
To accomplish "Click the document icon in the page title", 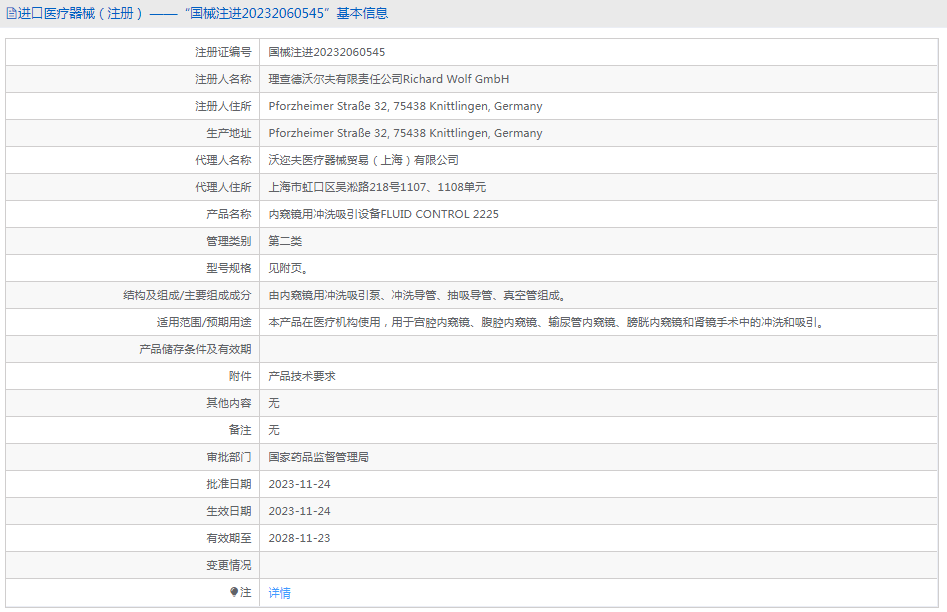I will point(11,13).
